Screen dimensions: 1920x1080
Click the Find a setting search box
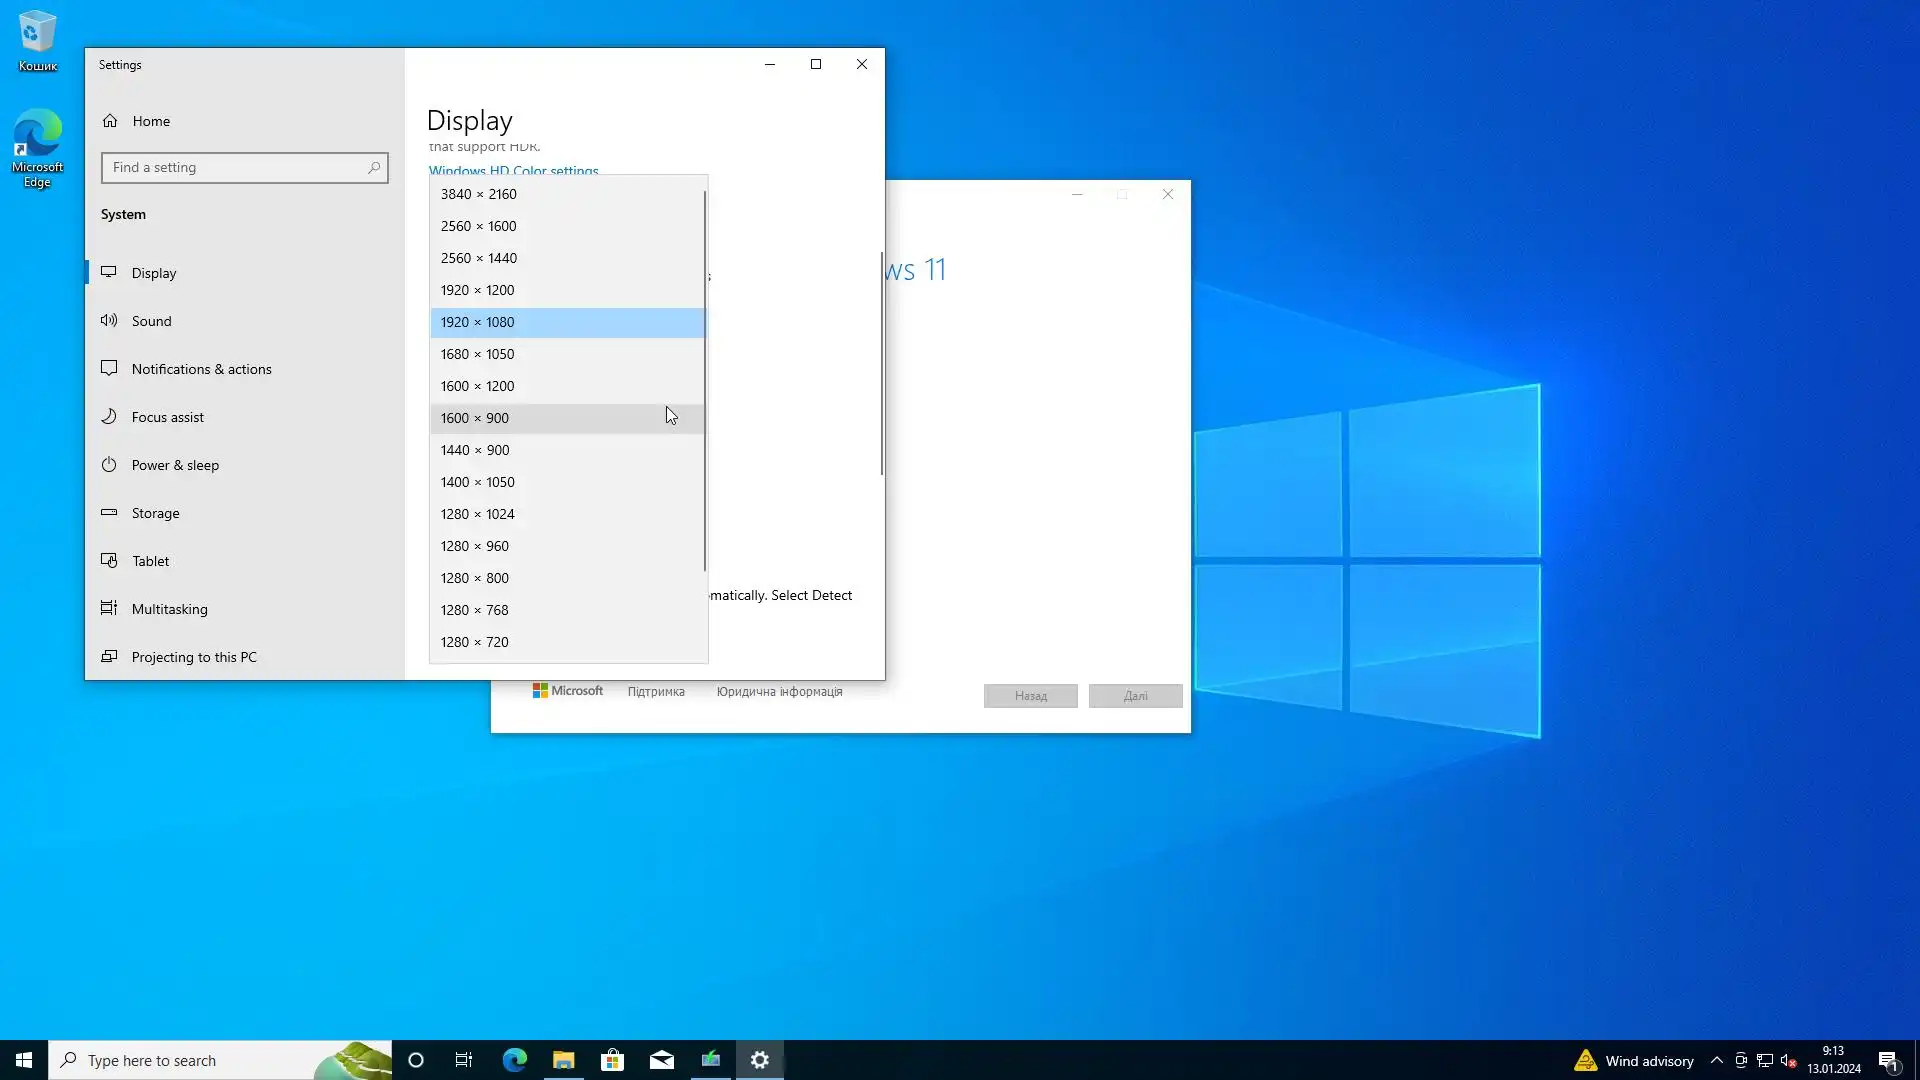[x=238, y=168]
